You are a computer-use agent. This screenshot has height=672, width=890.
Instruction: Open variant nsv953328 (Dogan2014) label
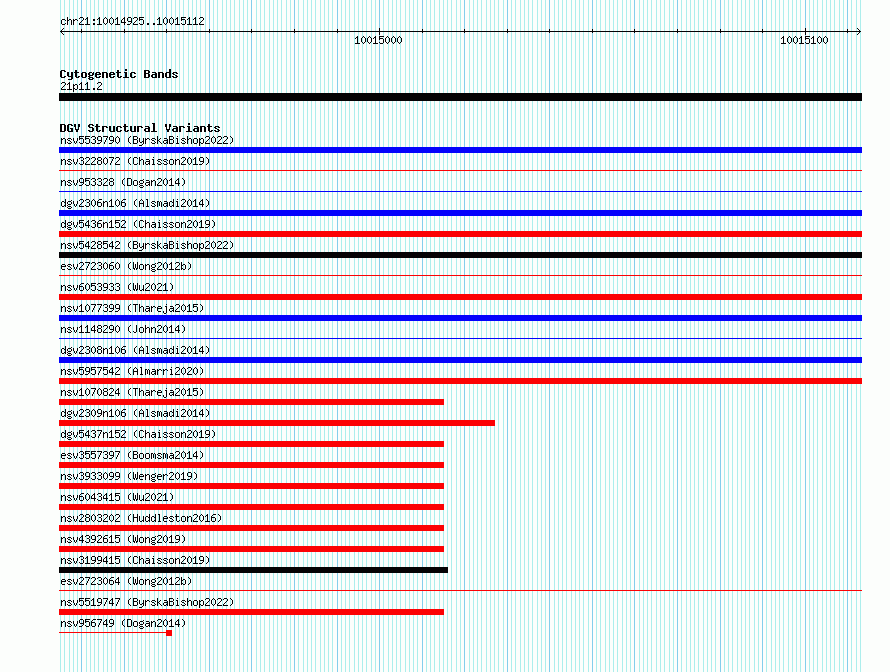[x=123, y=182]
